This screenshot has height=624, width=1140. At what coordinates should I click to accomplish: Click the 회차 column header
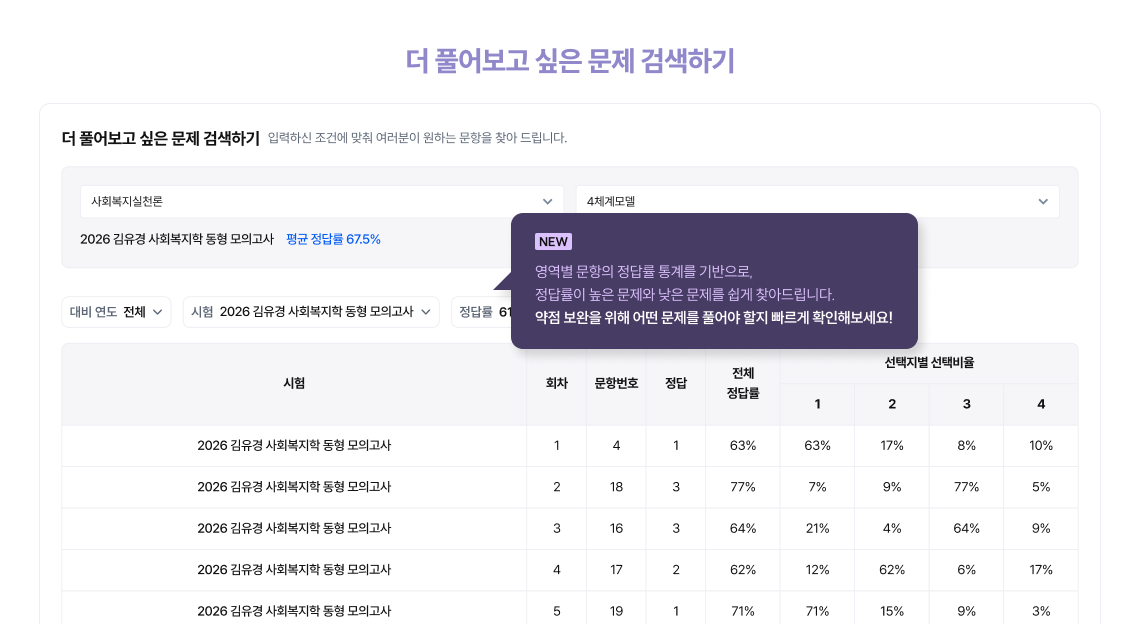point(556,384)
